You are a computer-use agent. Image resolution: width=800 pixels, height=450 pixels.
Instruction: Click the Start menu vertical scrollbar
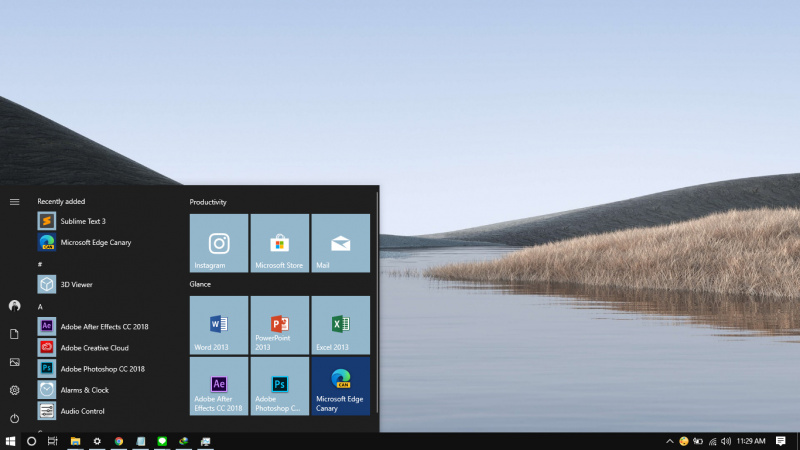click(377, 302)
